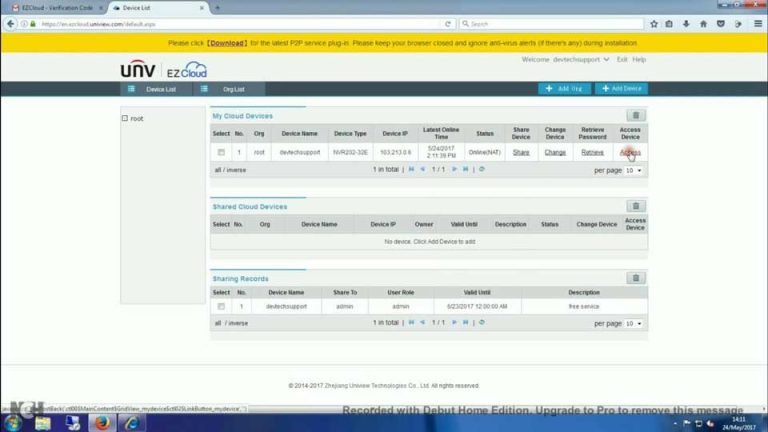Screen dimensions: 768x432
Task: Click the Retrieve password link
Action: click(592, 152)
